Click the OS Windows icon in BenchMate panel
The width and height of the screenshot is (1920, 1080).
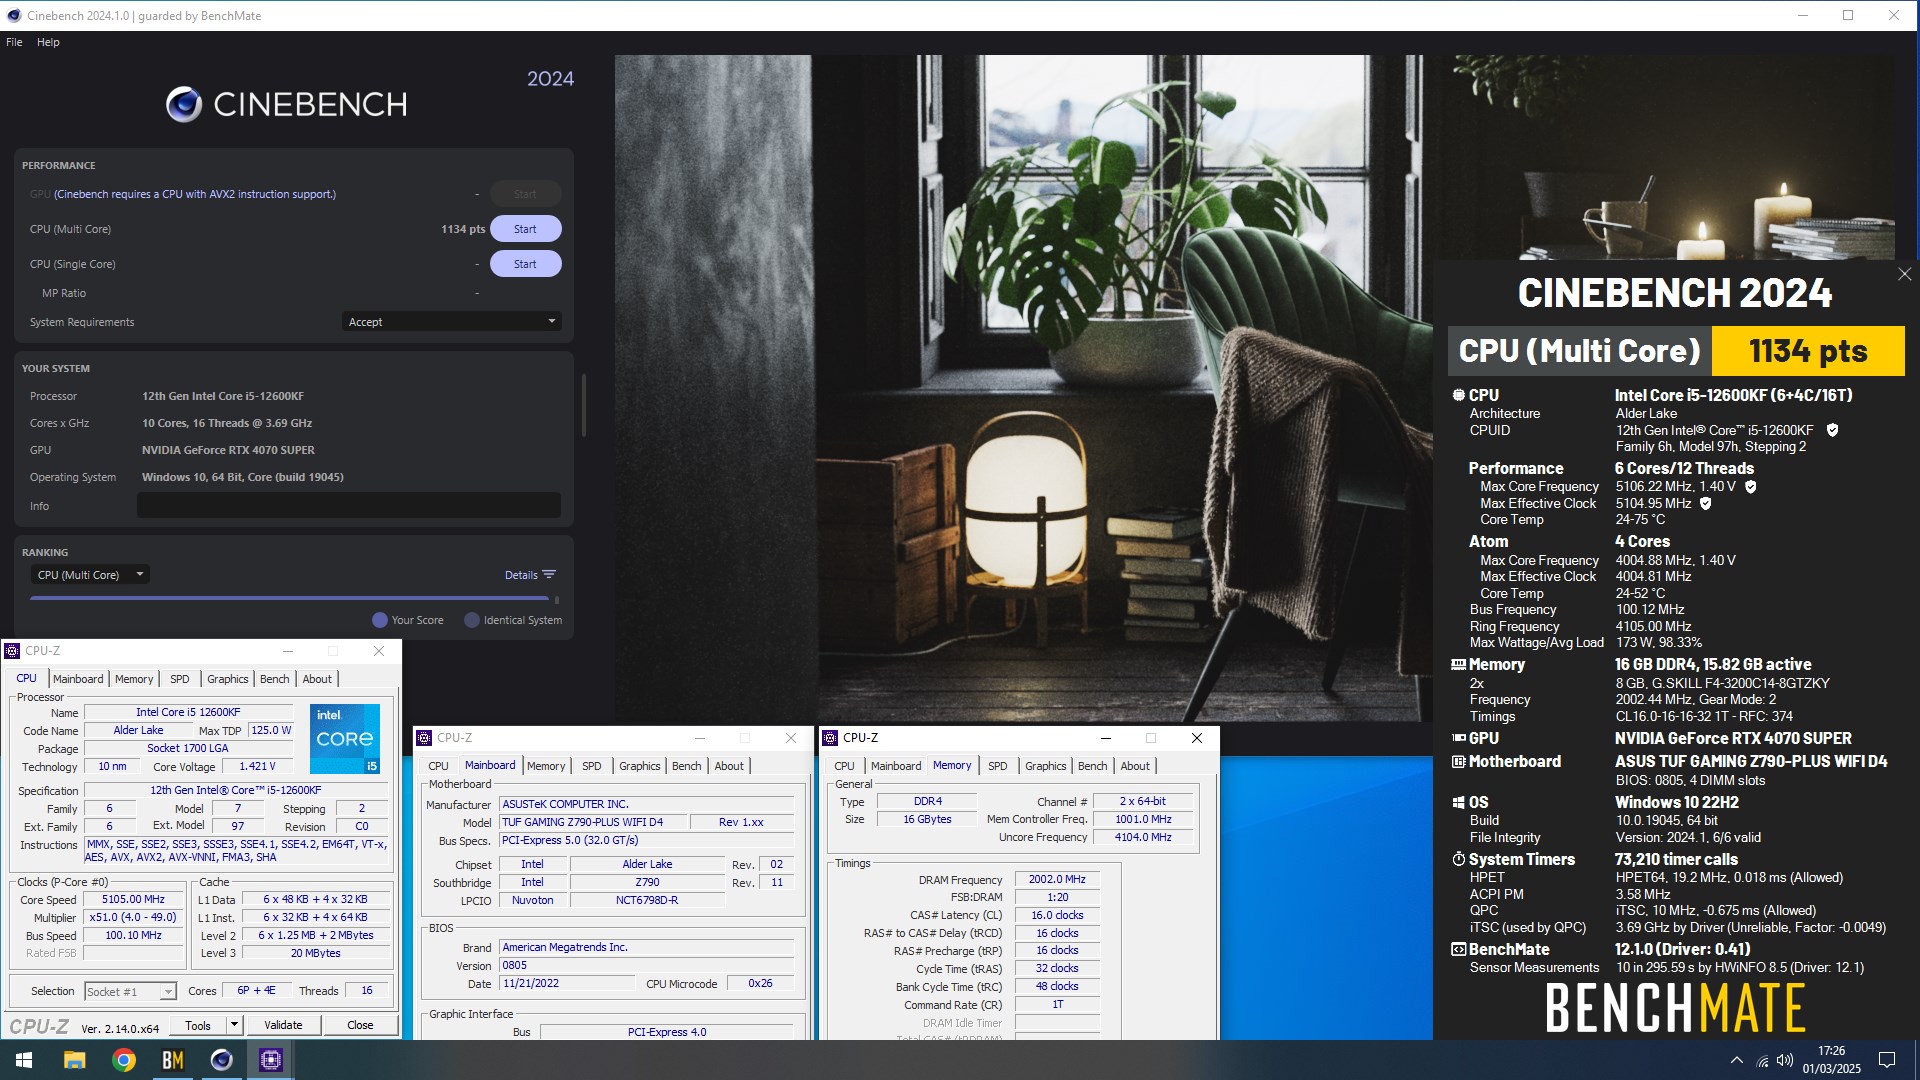(1458, 802)
